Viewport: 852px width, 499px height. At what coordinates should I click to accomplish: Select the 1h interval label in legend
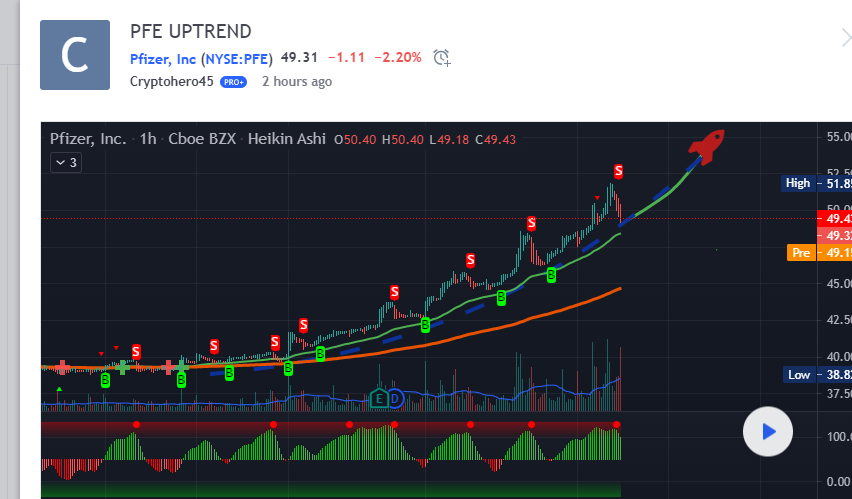pyautogui.click(x=148, y=139)
